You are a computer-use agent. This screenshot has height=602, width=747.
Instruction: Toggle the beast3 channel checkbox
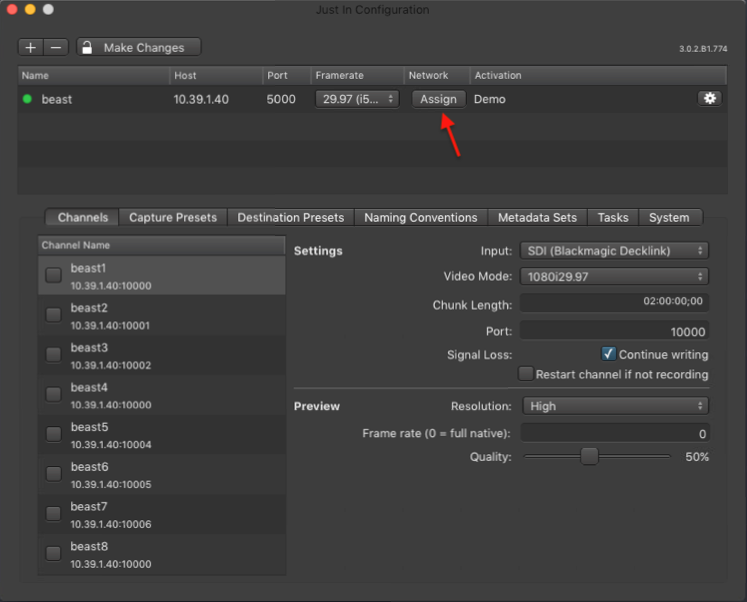click(x=53, y=355)
